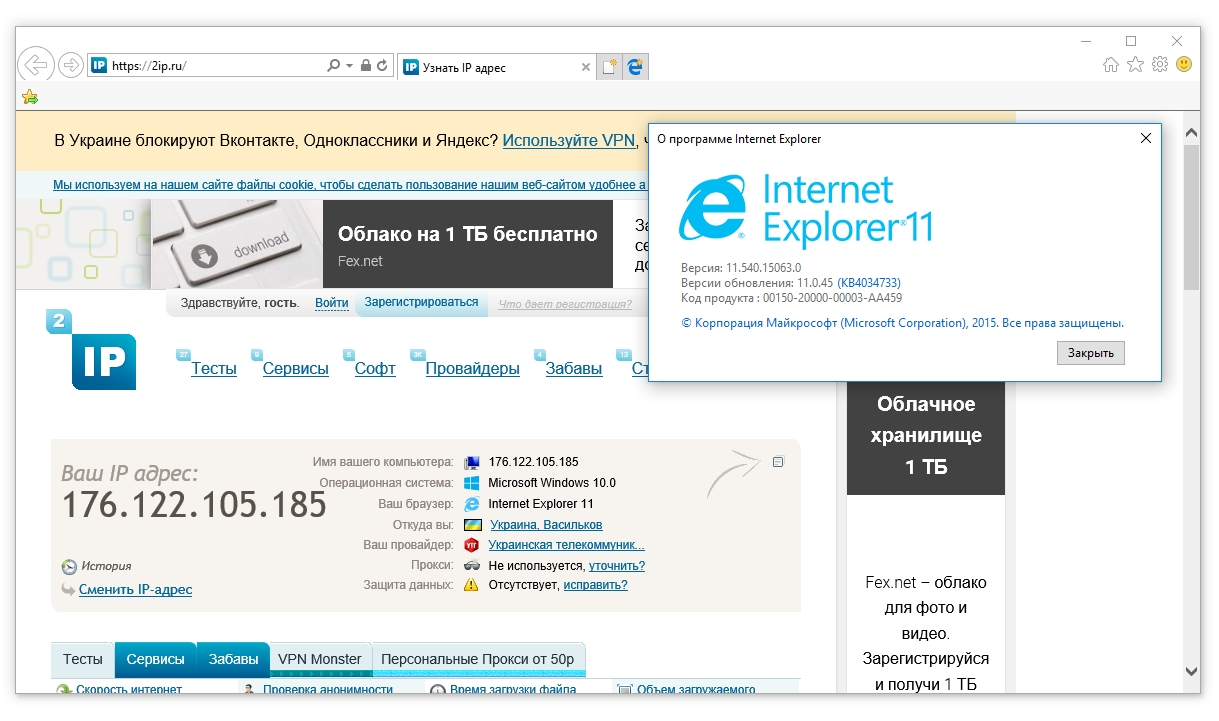The image size is (1219, 721).
Task: Click the 'Закрыть' button in About dialog
Action: (x=1091, y=353)
